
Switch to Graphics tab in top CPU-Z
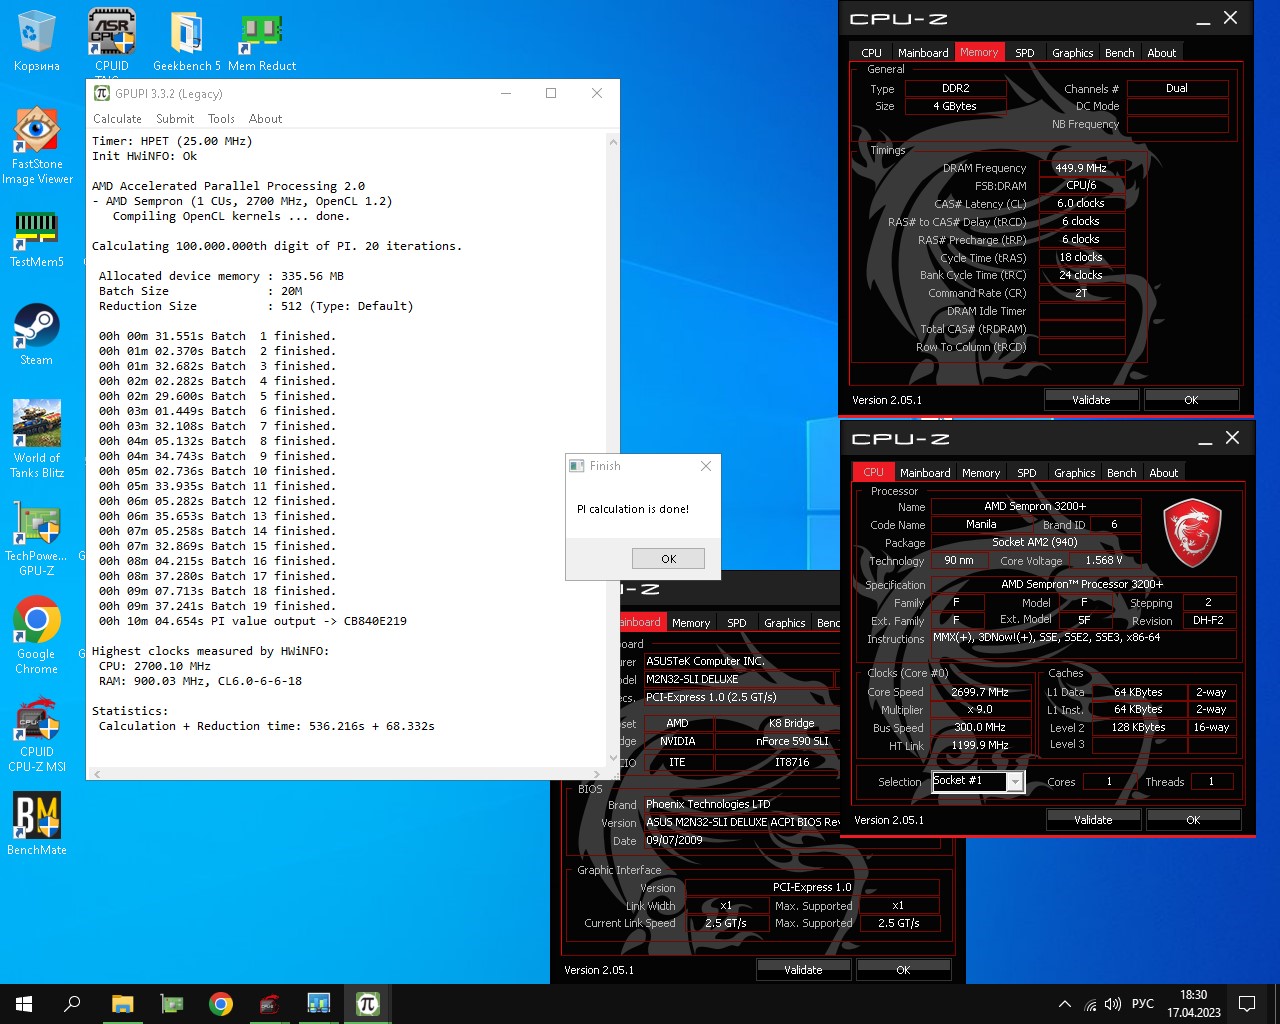click(1072, 53)
